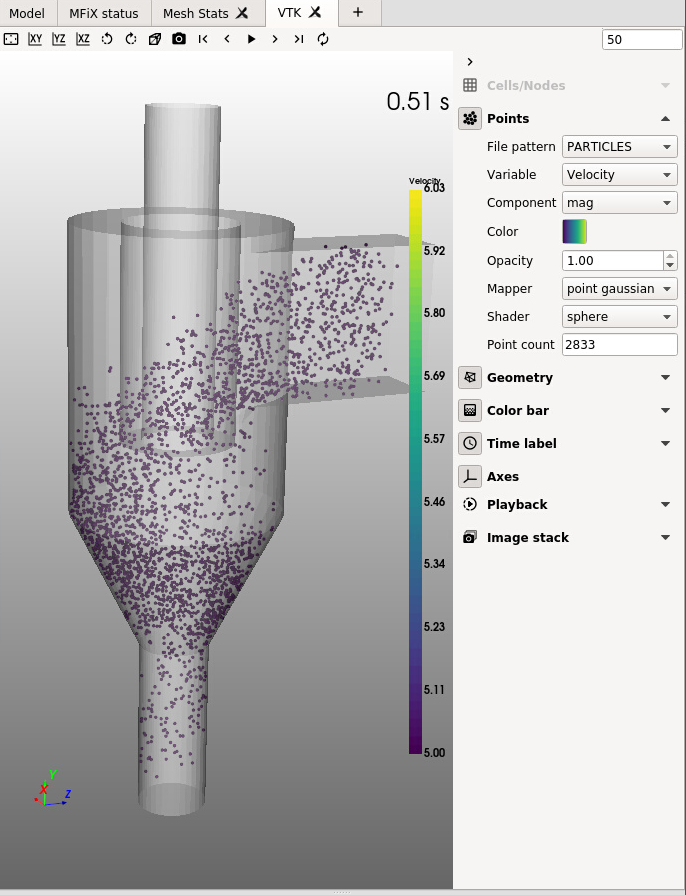
Task: Open the Variable dropdown showing Velocity
Action: (620, 175)
